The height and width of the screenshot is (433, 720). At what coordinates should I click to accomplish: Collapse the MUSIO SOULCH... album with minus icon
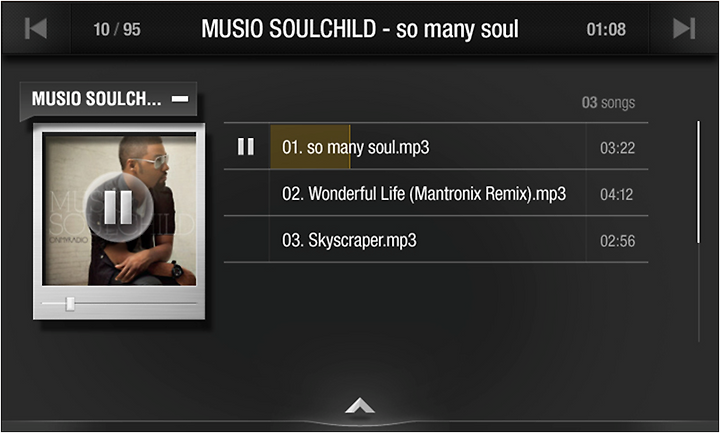click(180, 99)
